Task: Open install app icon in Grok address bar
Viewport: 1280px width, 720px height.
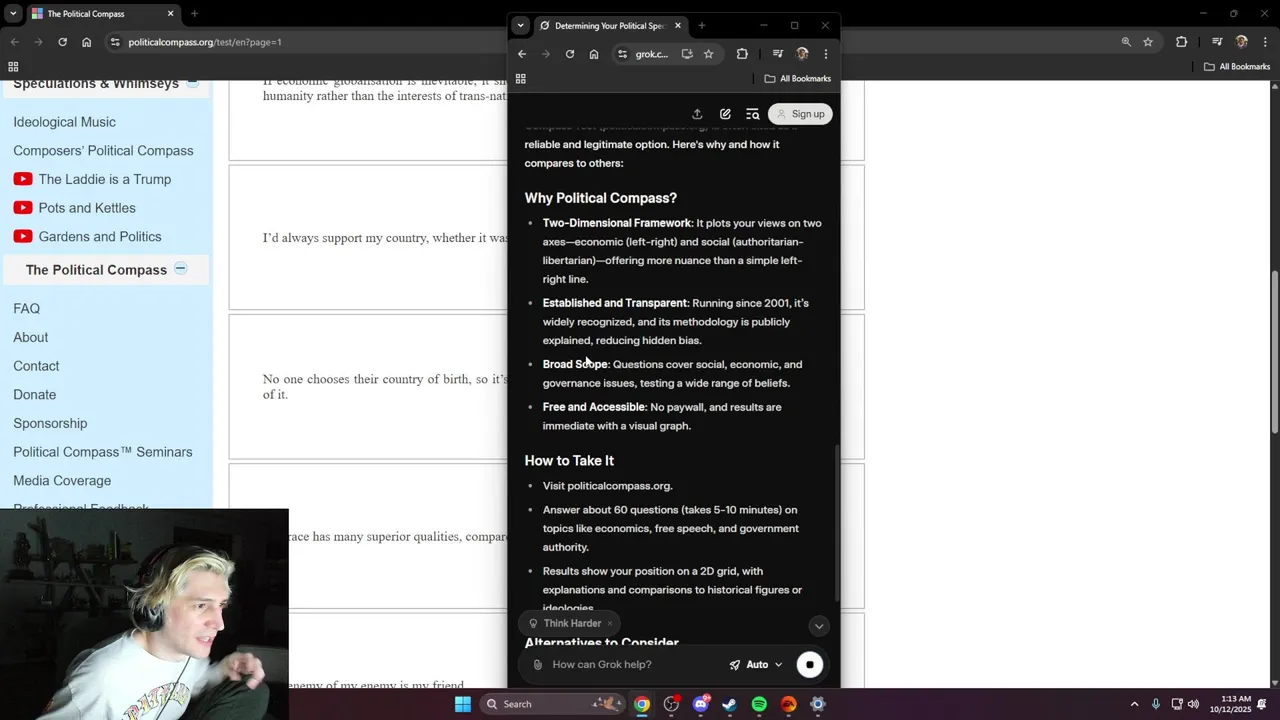Action: click(687, 54)
